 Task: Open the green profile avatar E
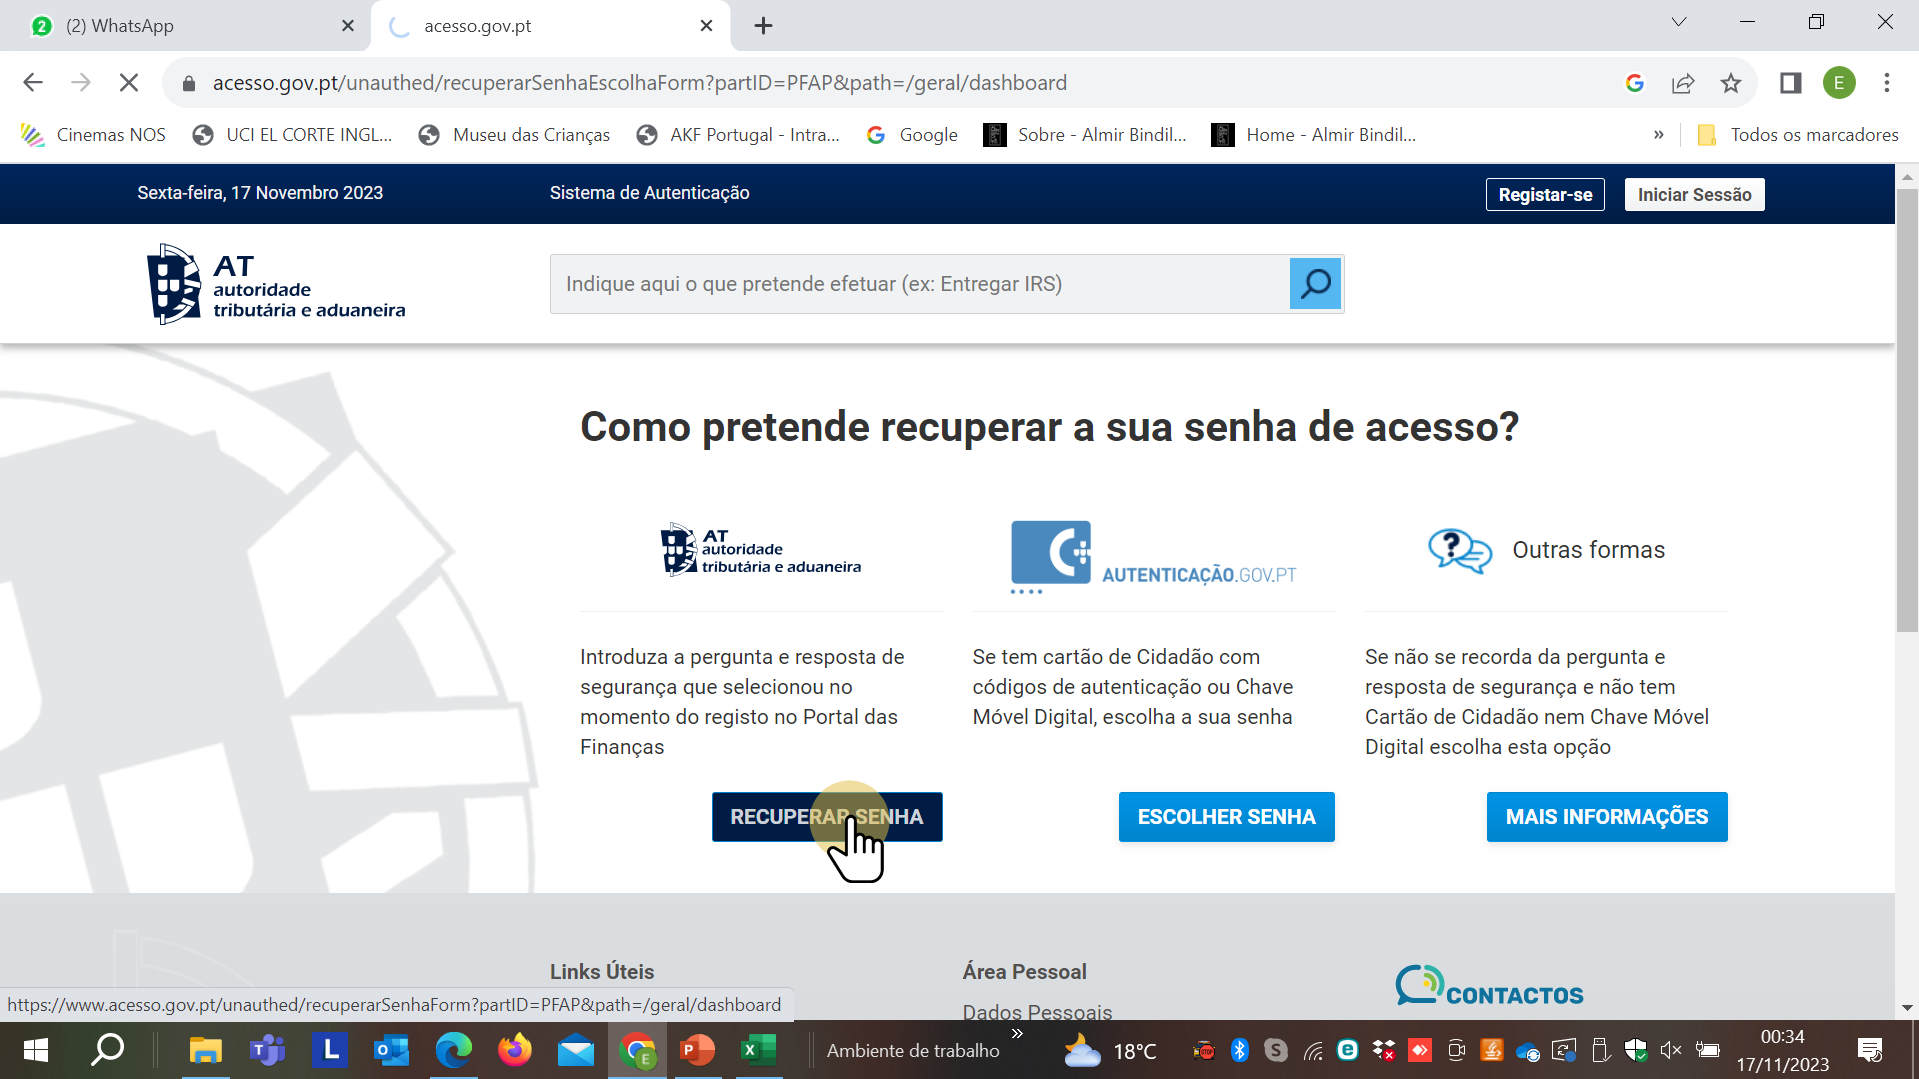click(x=1838, y=83)
